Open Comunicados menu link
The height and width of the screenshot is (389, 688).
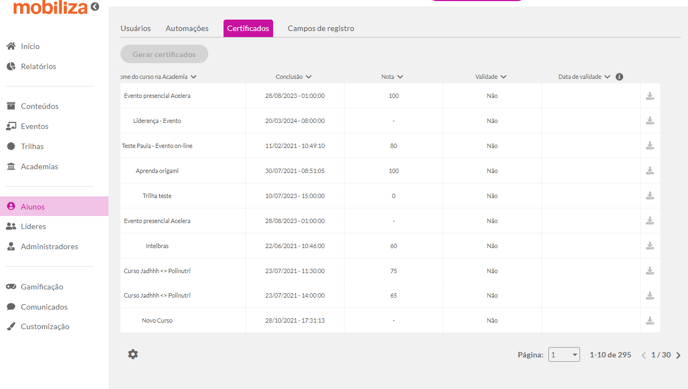[x=44, y=307]
